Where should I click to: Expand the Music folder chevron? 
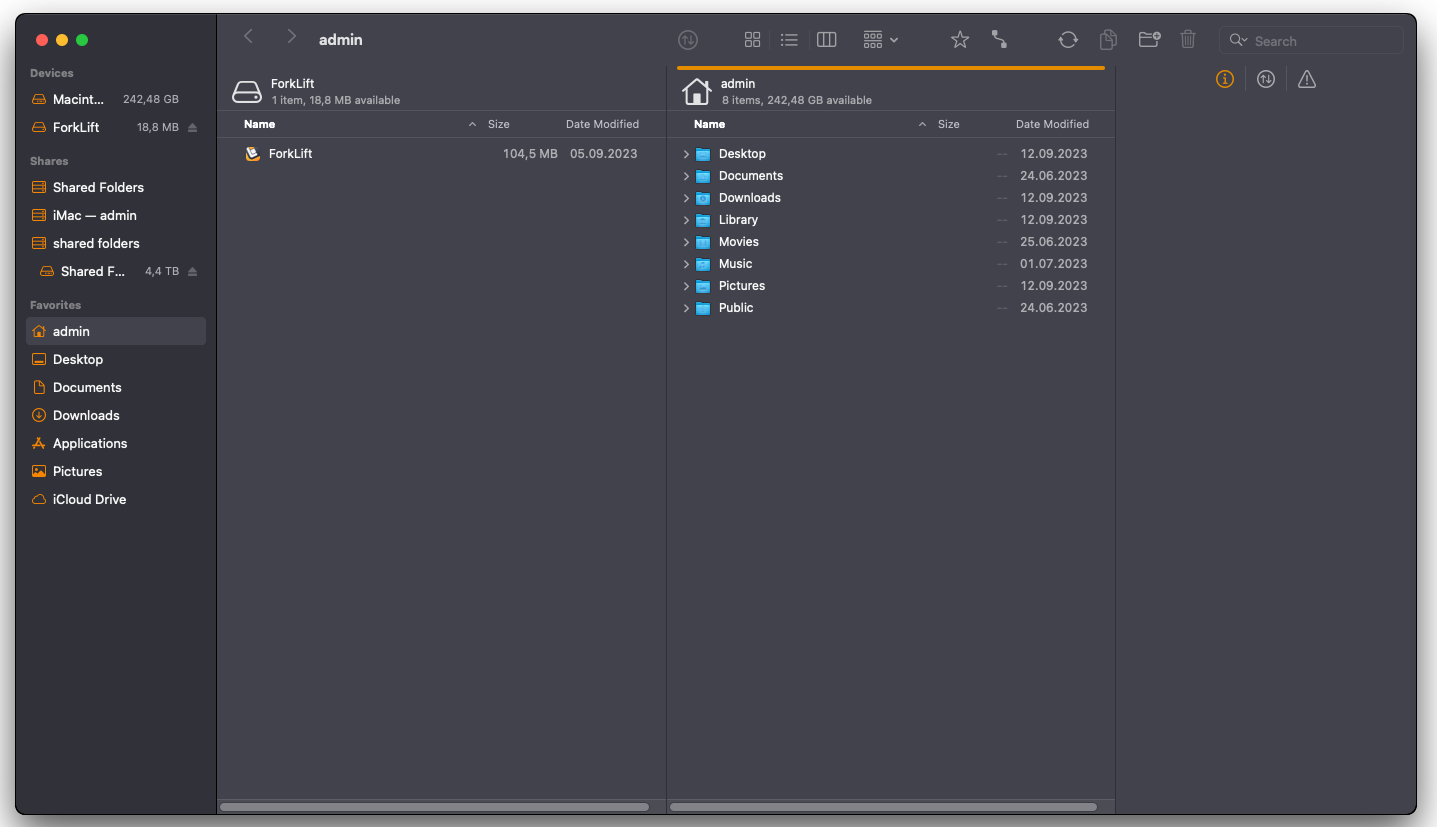click(686, 264)
